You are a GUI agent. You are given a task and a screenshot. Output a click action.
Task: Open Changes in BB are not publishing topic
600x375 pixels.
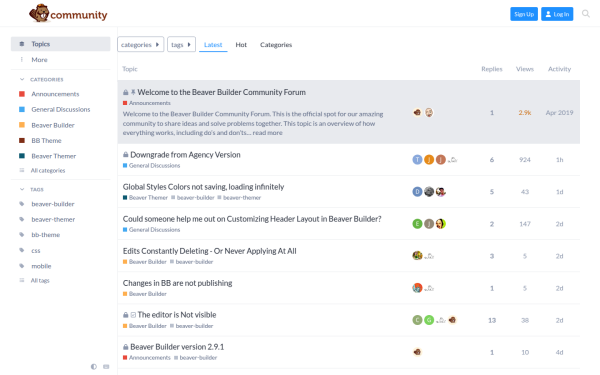click(x=177, y=283)
